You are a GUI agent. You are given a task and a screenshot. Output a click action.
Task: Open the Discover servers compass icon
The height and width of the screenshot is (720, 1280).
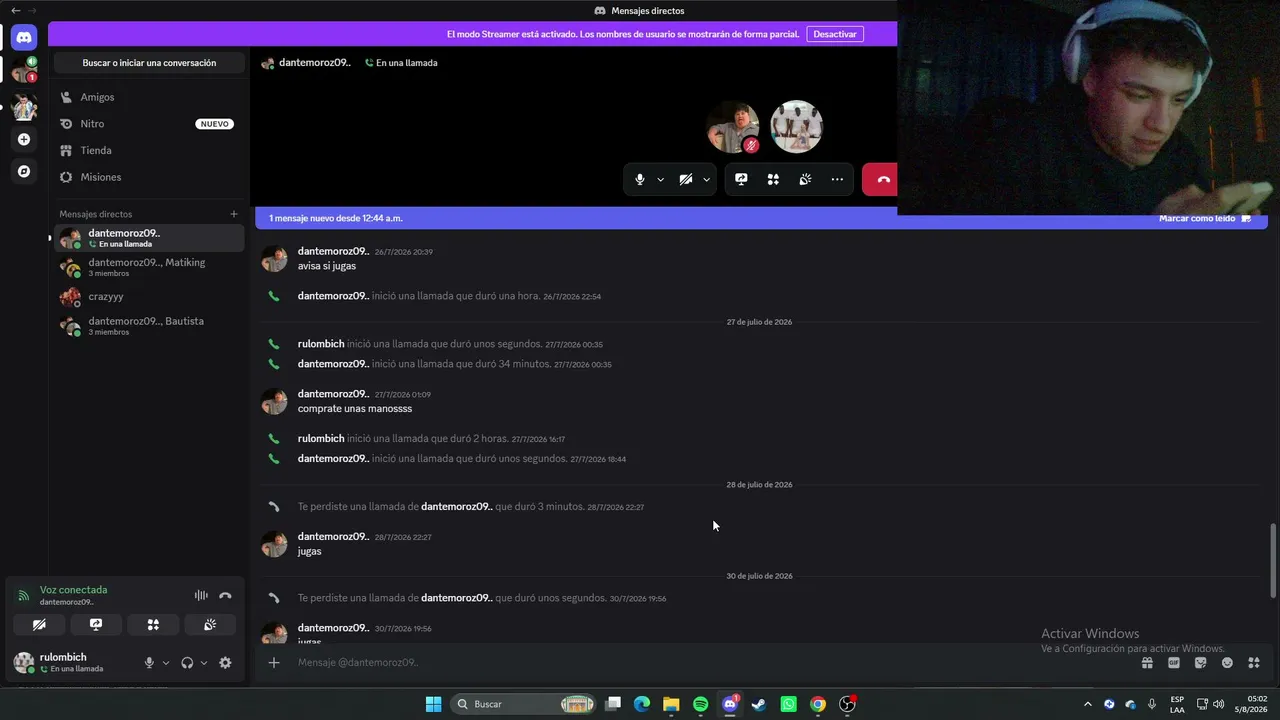pyautogui.click(x=24, y=172)
